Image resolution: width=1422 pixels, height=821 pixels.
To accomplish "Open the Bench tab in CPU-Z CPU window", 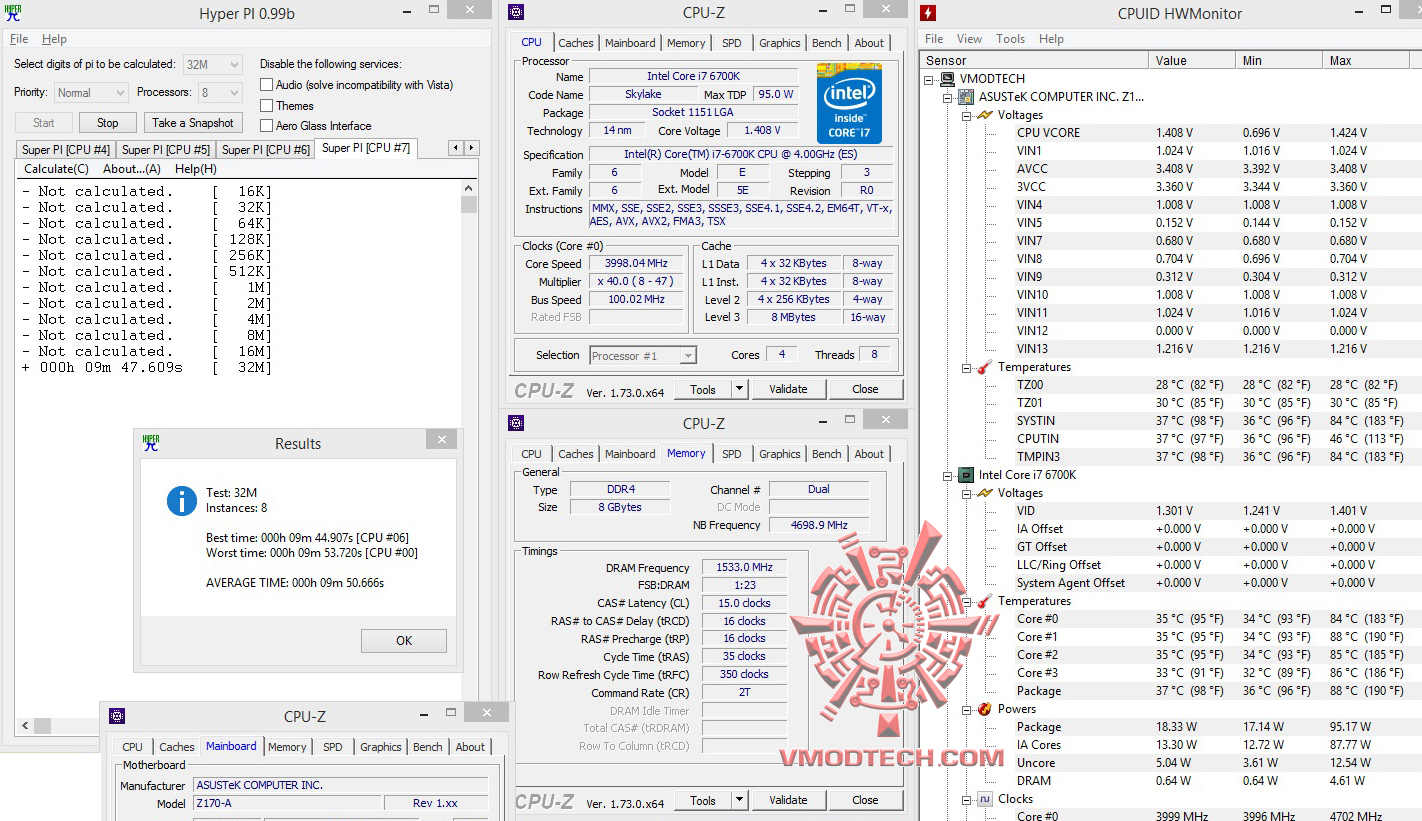I will click(x=827, y=43).
